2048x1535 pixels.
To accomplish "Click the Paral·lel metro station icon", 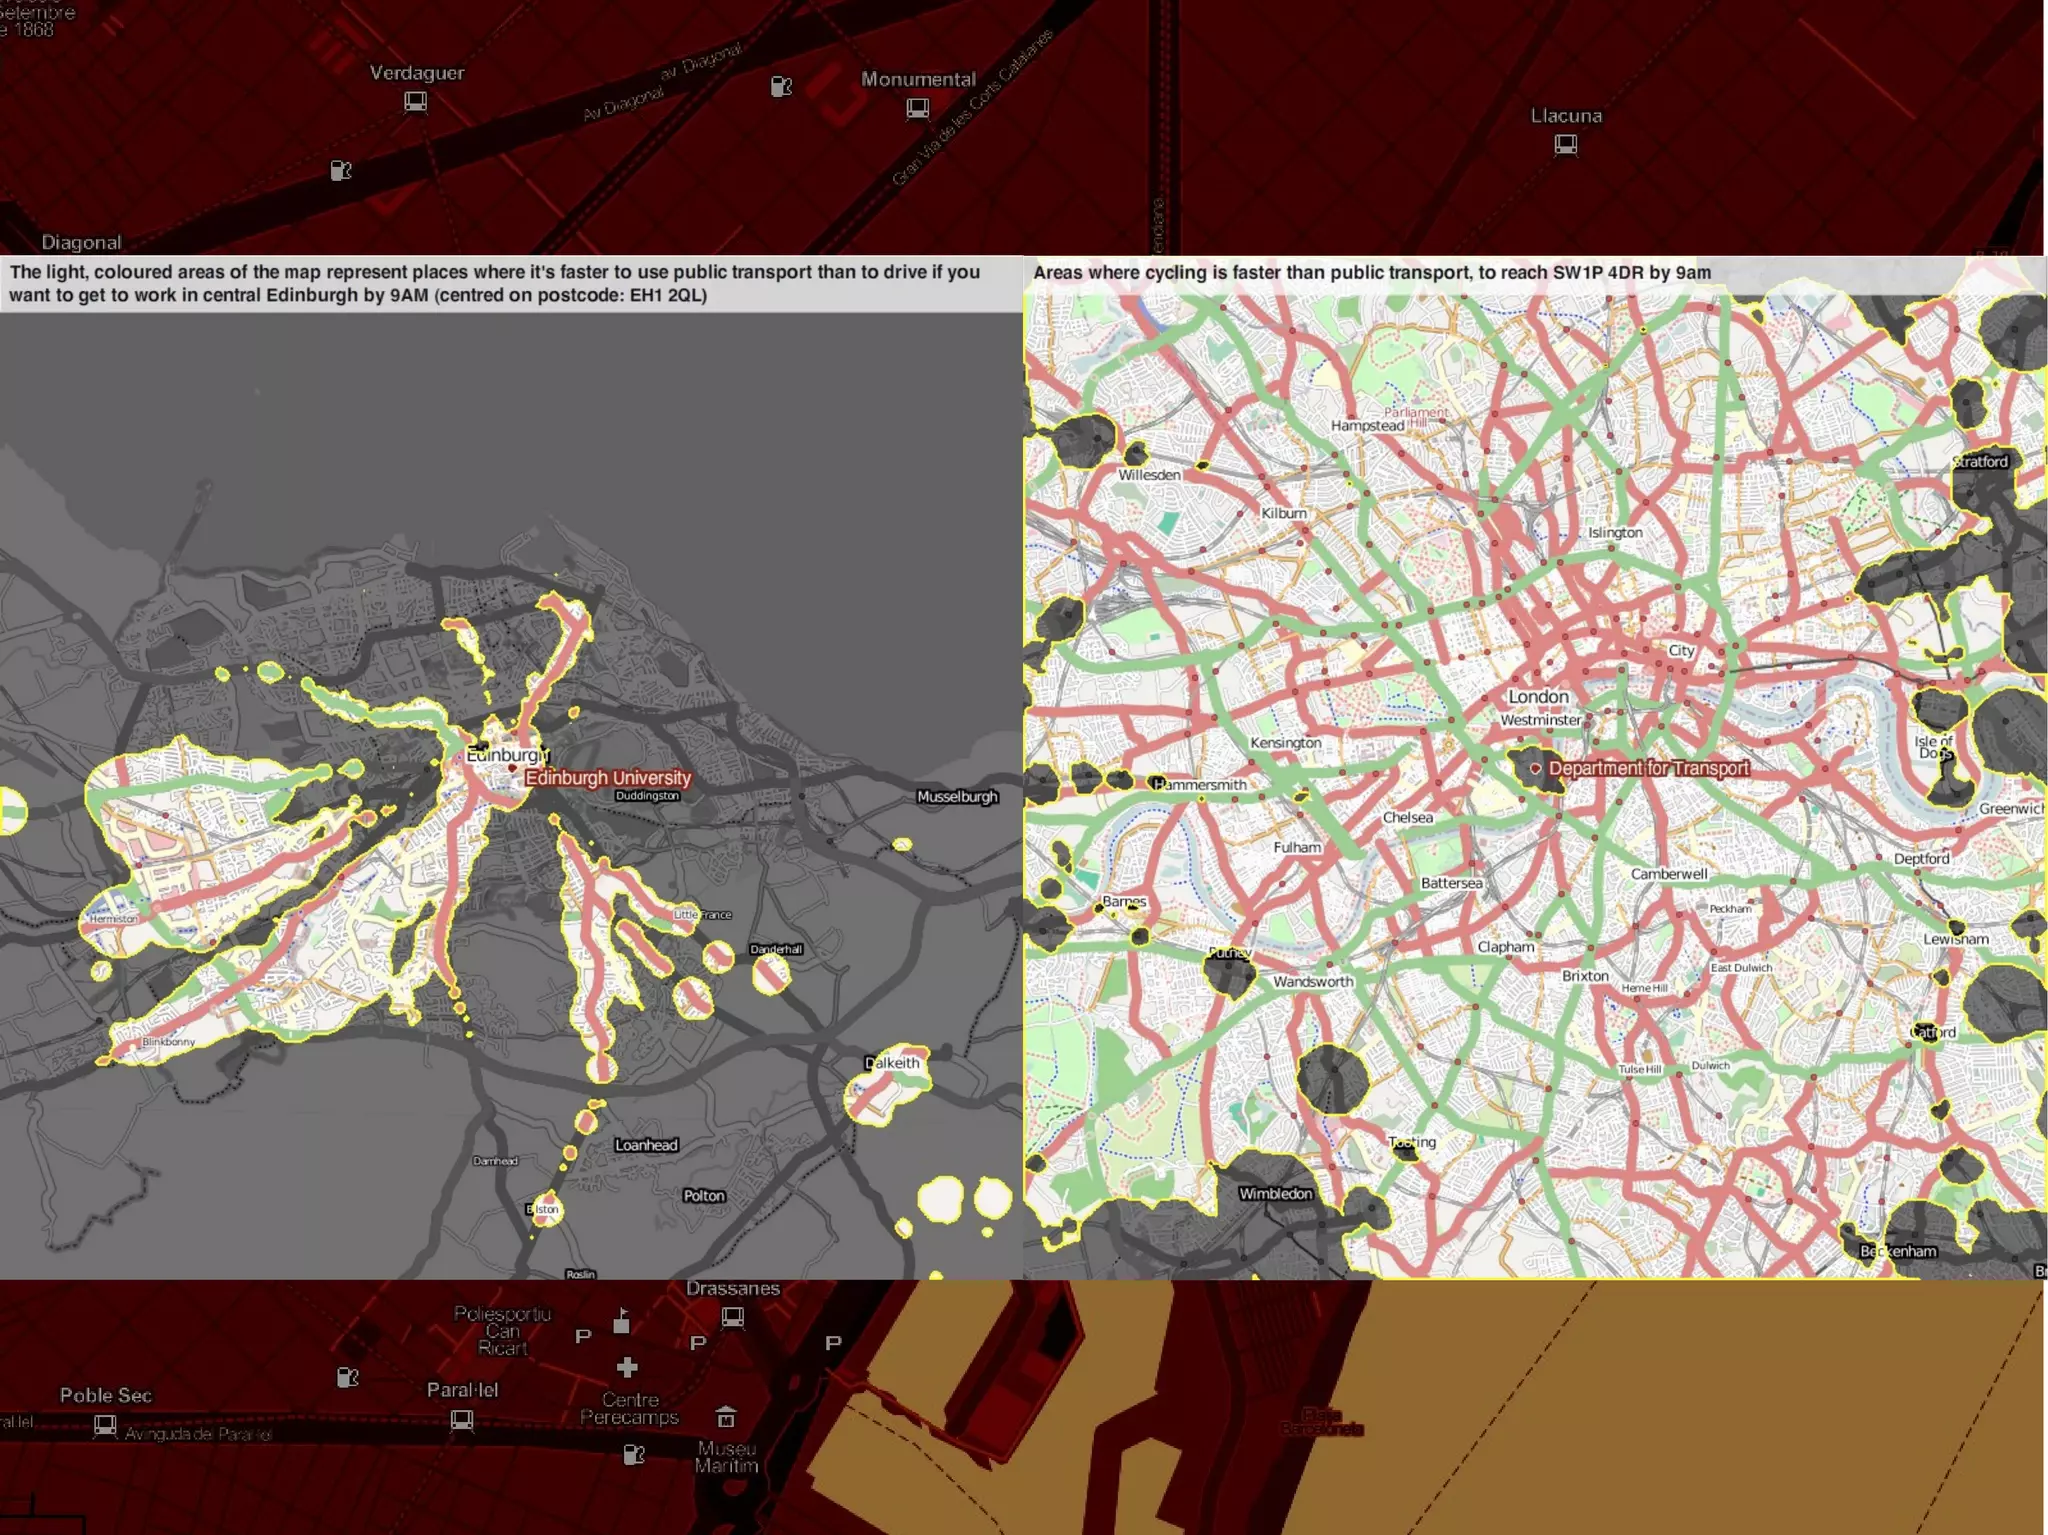I will 462,1419.
